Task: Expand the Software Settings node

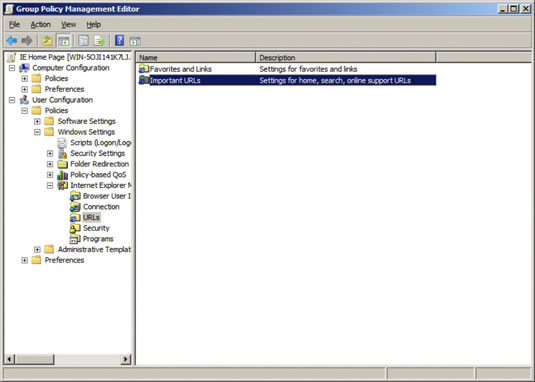Action: point(37,121)
